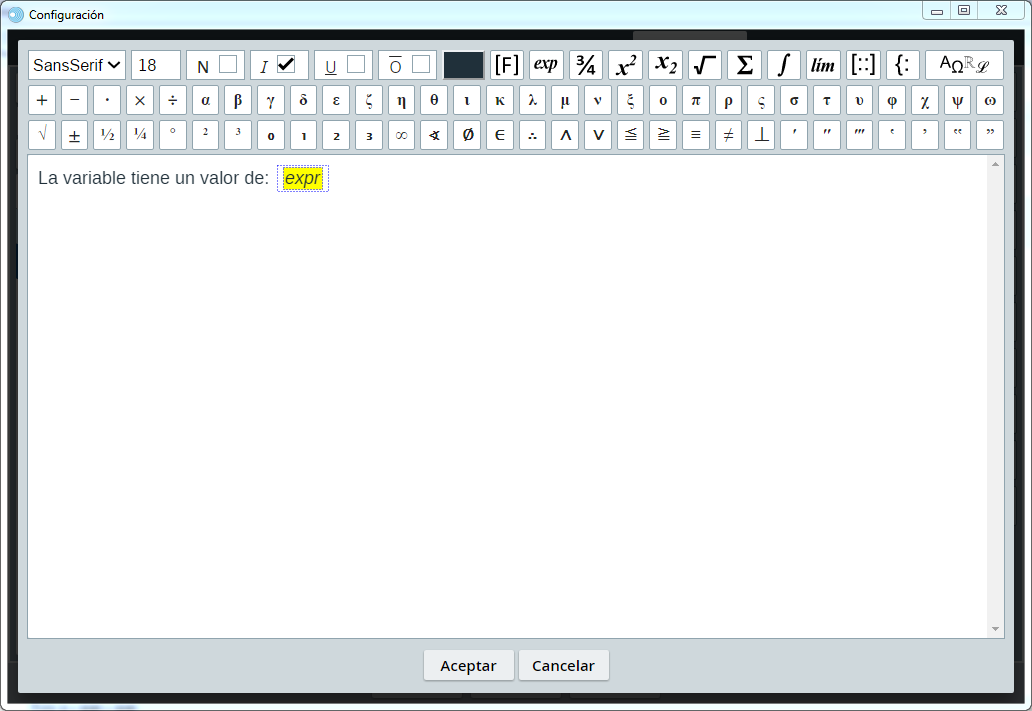Uncheck the italic (I) checkbox
This screenshot has width=1032, height=711.
click(286, 64)
